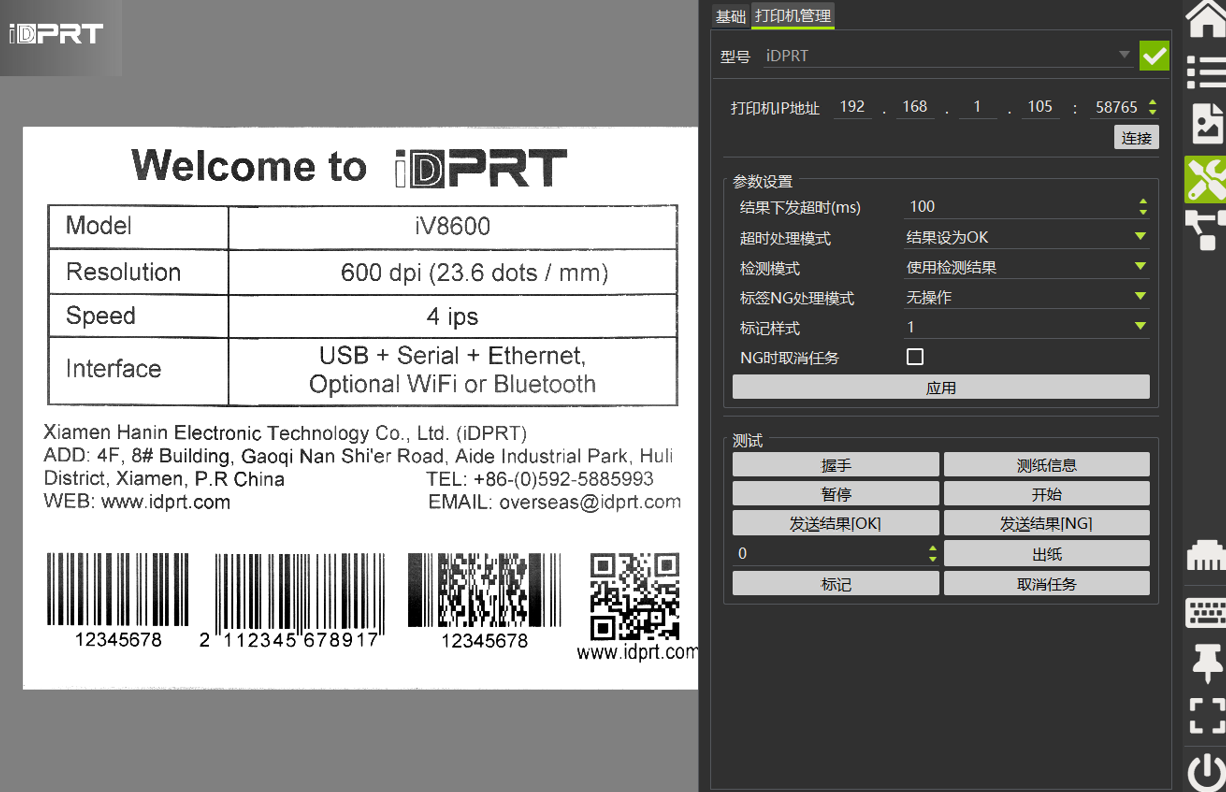Click the 'iV8600' model cell on label
Viewport: 1226px width, 792px height.
point(452,226)
